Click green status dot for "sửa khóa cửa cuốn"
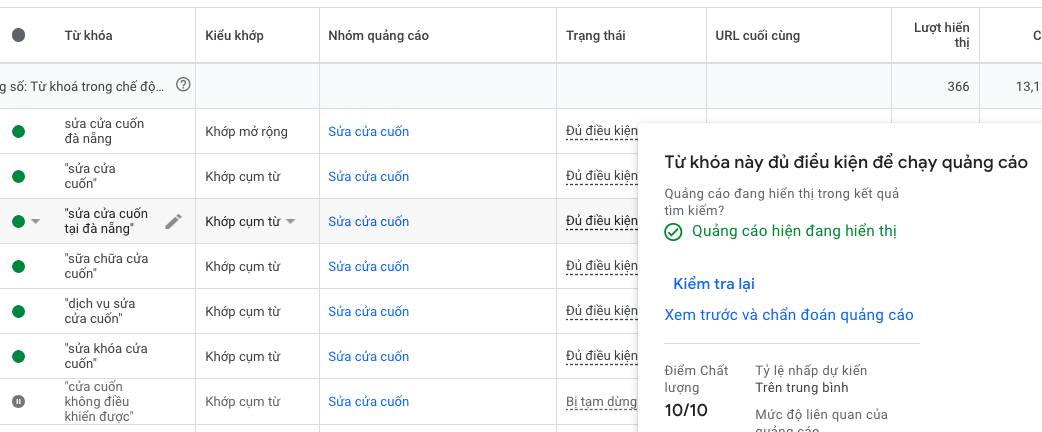This screenshot has height=432, width=1042. (x=18, y=356)
